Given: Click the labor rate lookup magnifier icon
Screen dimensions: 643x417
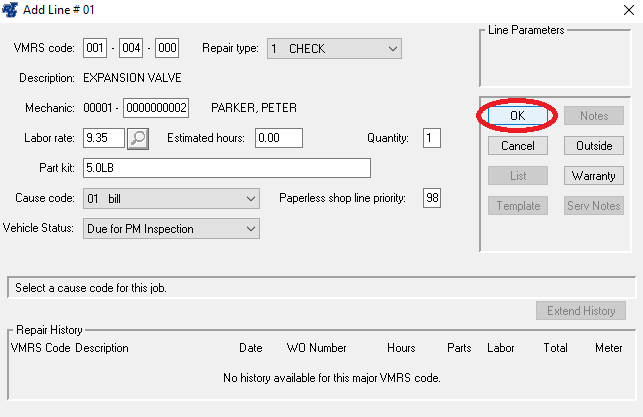Looking at the screenshot, I should [138, 138].
